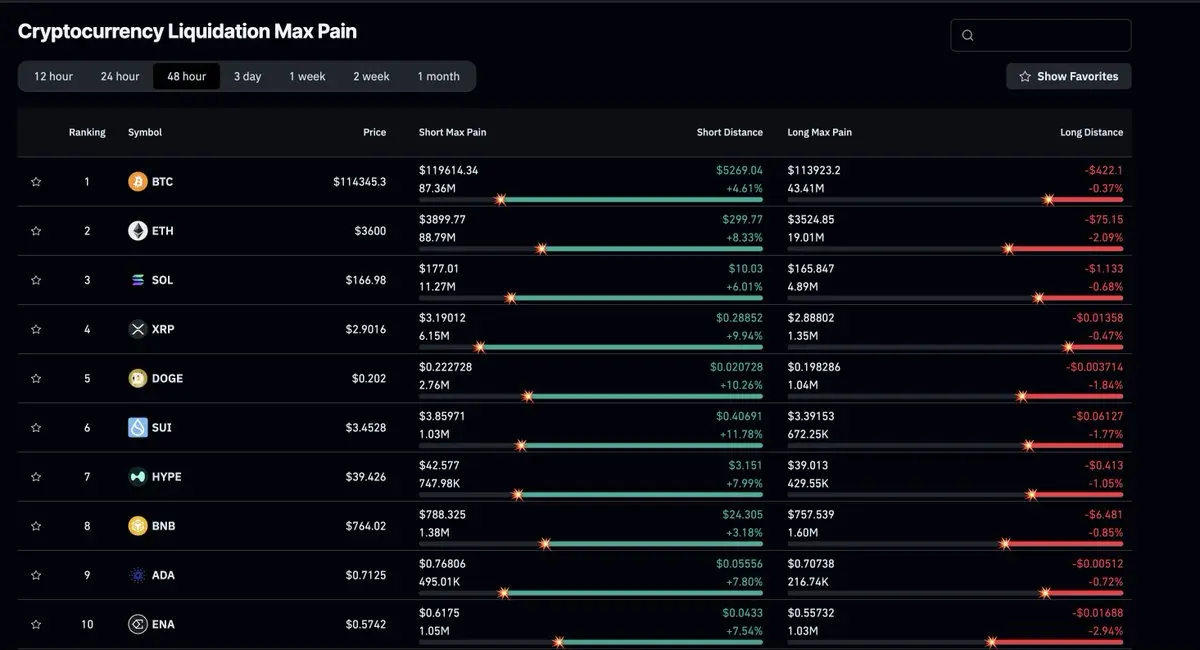The image size is (1200, 650).
Task: Favorite SUI with its star
Action: [36, 428]
